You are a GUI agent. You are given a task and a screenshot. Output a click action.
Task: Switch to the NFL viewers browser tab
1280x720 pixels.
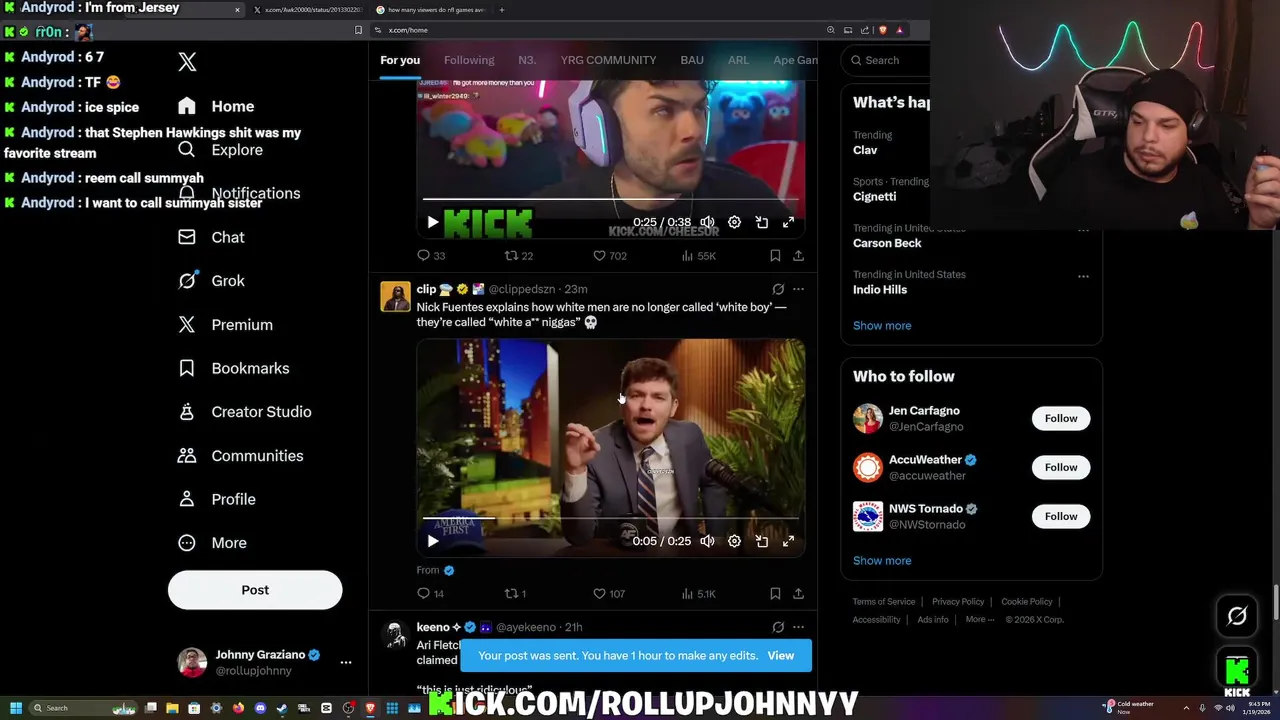pyautogui.click(x=431, y=10)
